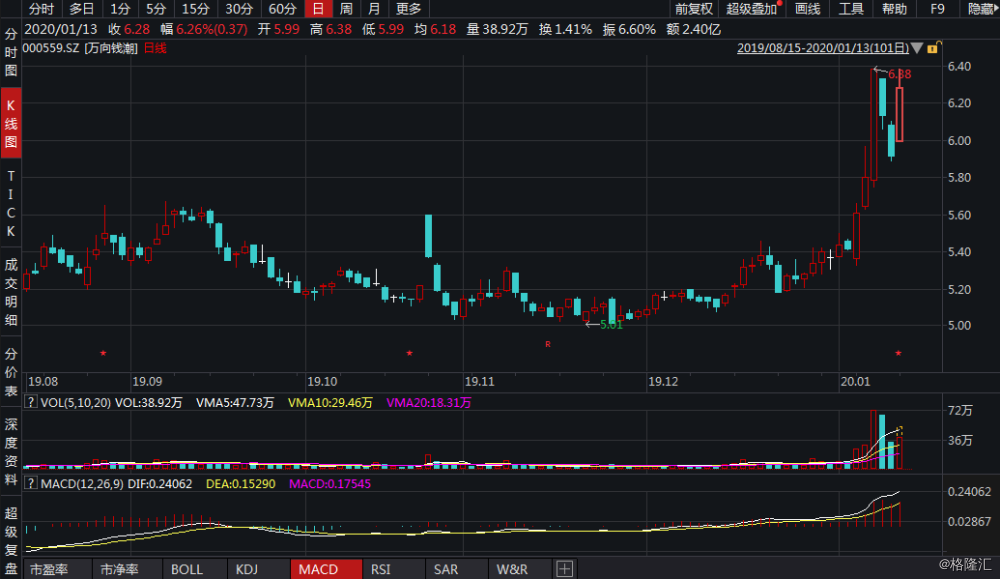Open the 更多 timeframe options
This screenshot has height=579, width=1000.
[x=409, y=9]
